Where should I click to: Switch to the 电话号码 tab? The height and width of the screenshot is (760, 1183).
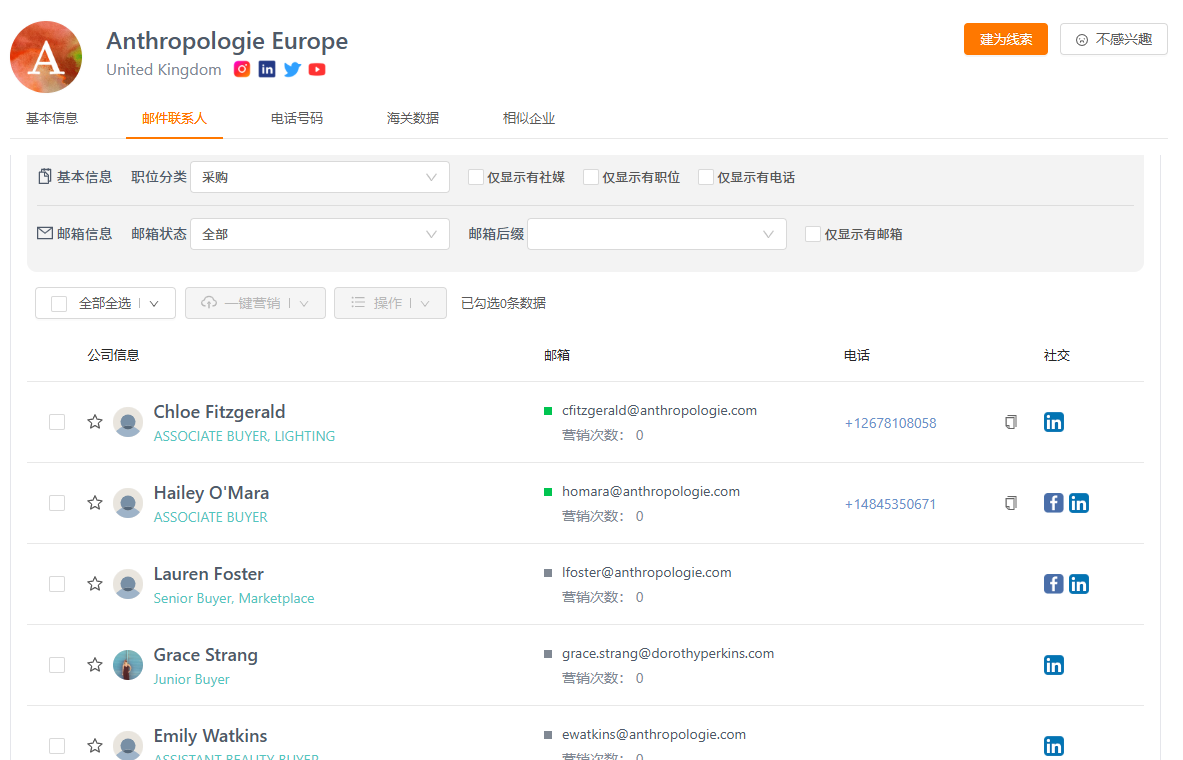[x=297, y=118]
